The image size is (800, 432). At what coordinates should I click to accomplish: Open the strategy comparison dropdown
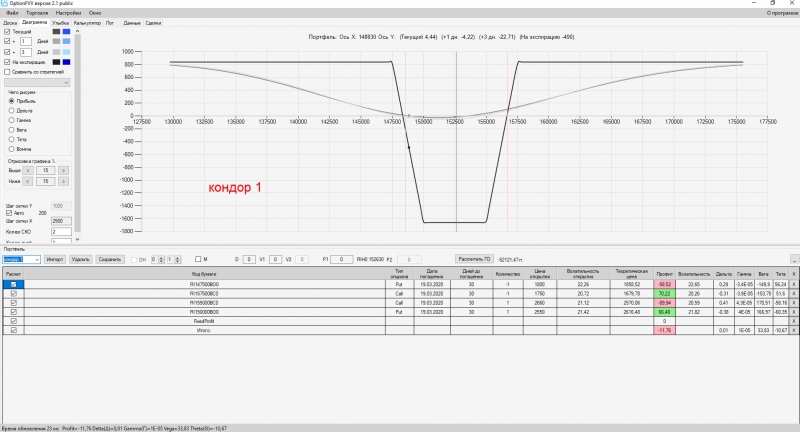click(x=37, y=83)
